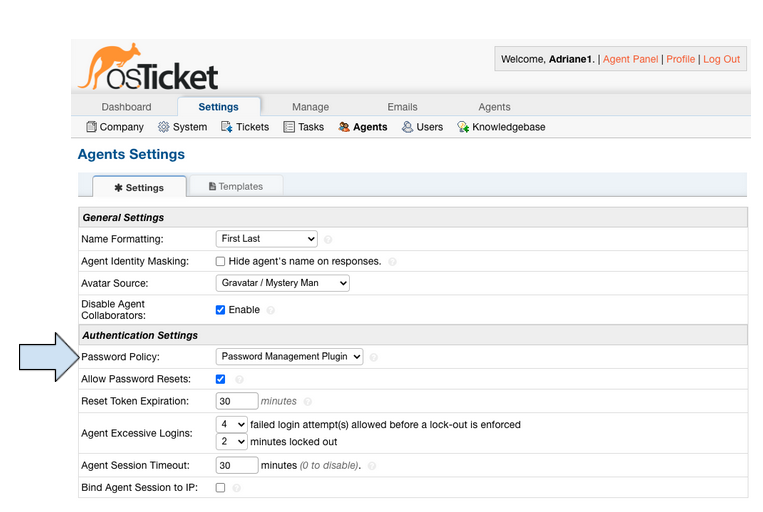Viewport: 763px width, 512px height.
Task: Click help icon beside Name Formatting
Action: 328,240
